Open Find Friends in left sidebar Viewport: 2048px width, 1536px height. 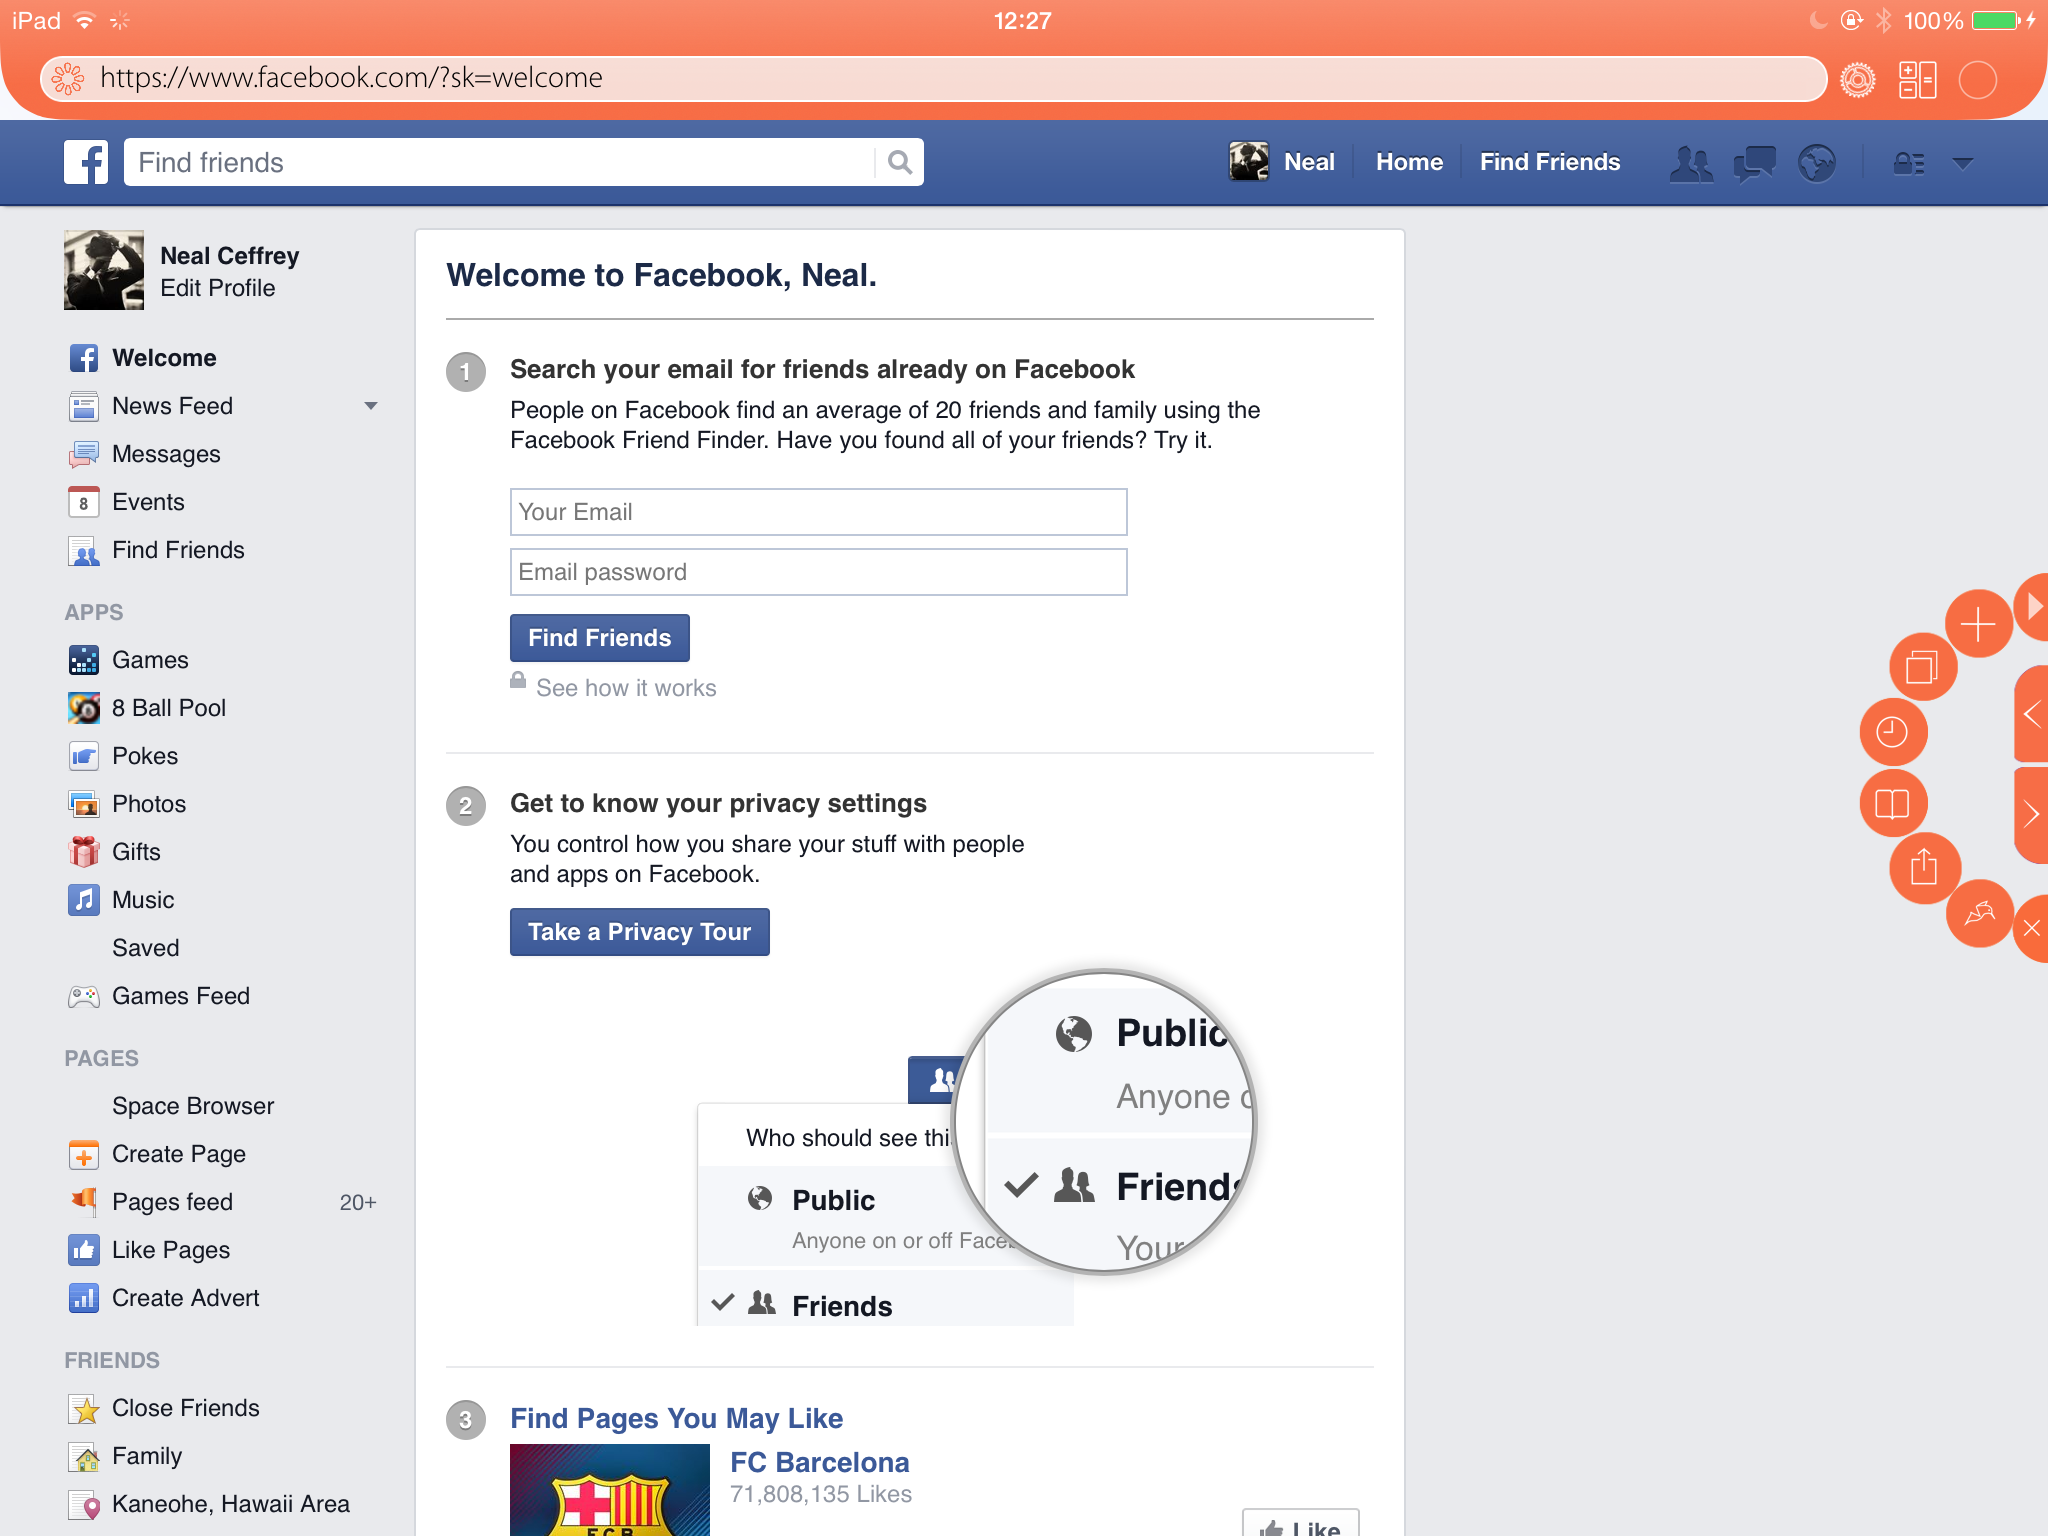pyautogui.click(x=178, y=550)
